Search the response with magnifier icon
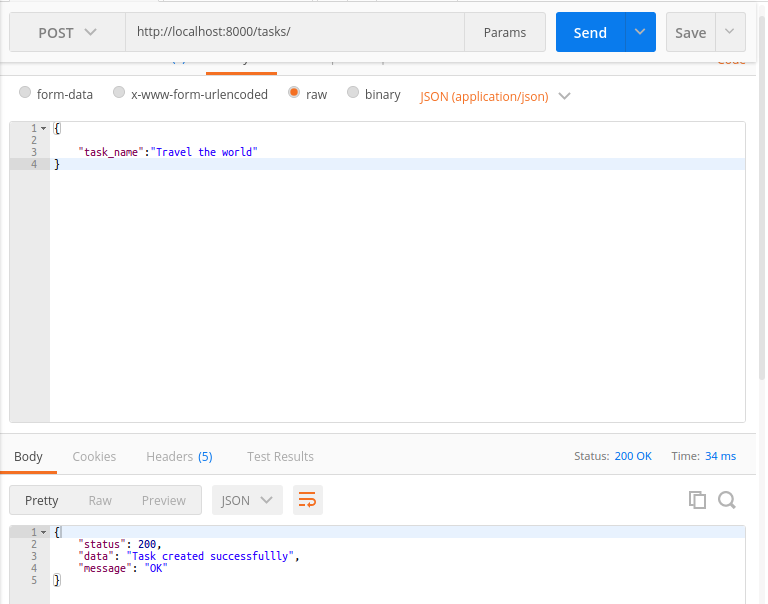 [727, 500]
